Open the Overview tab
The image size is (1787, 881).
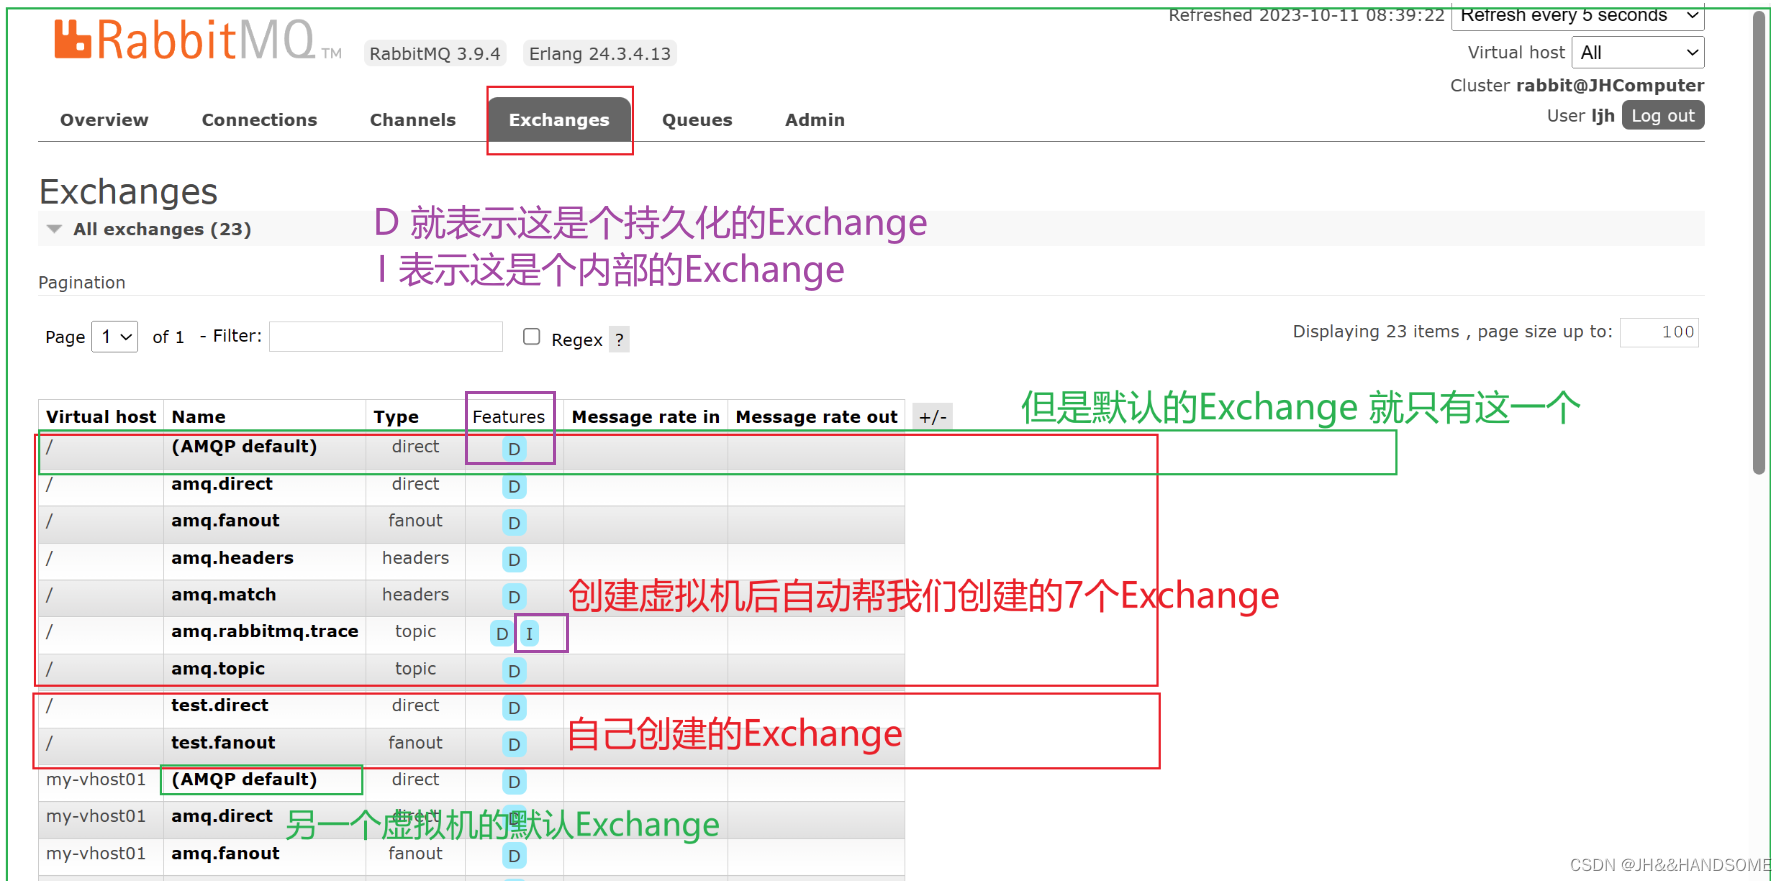[104, 120]
